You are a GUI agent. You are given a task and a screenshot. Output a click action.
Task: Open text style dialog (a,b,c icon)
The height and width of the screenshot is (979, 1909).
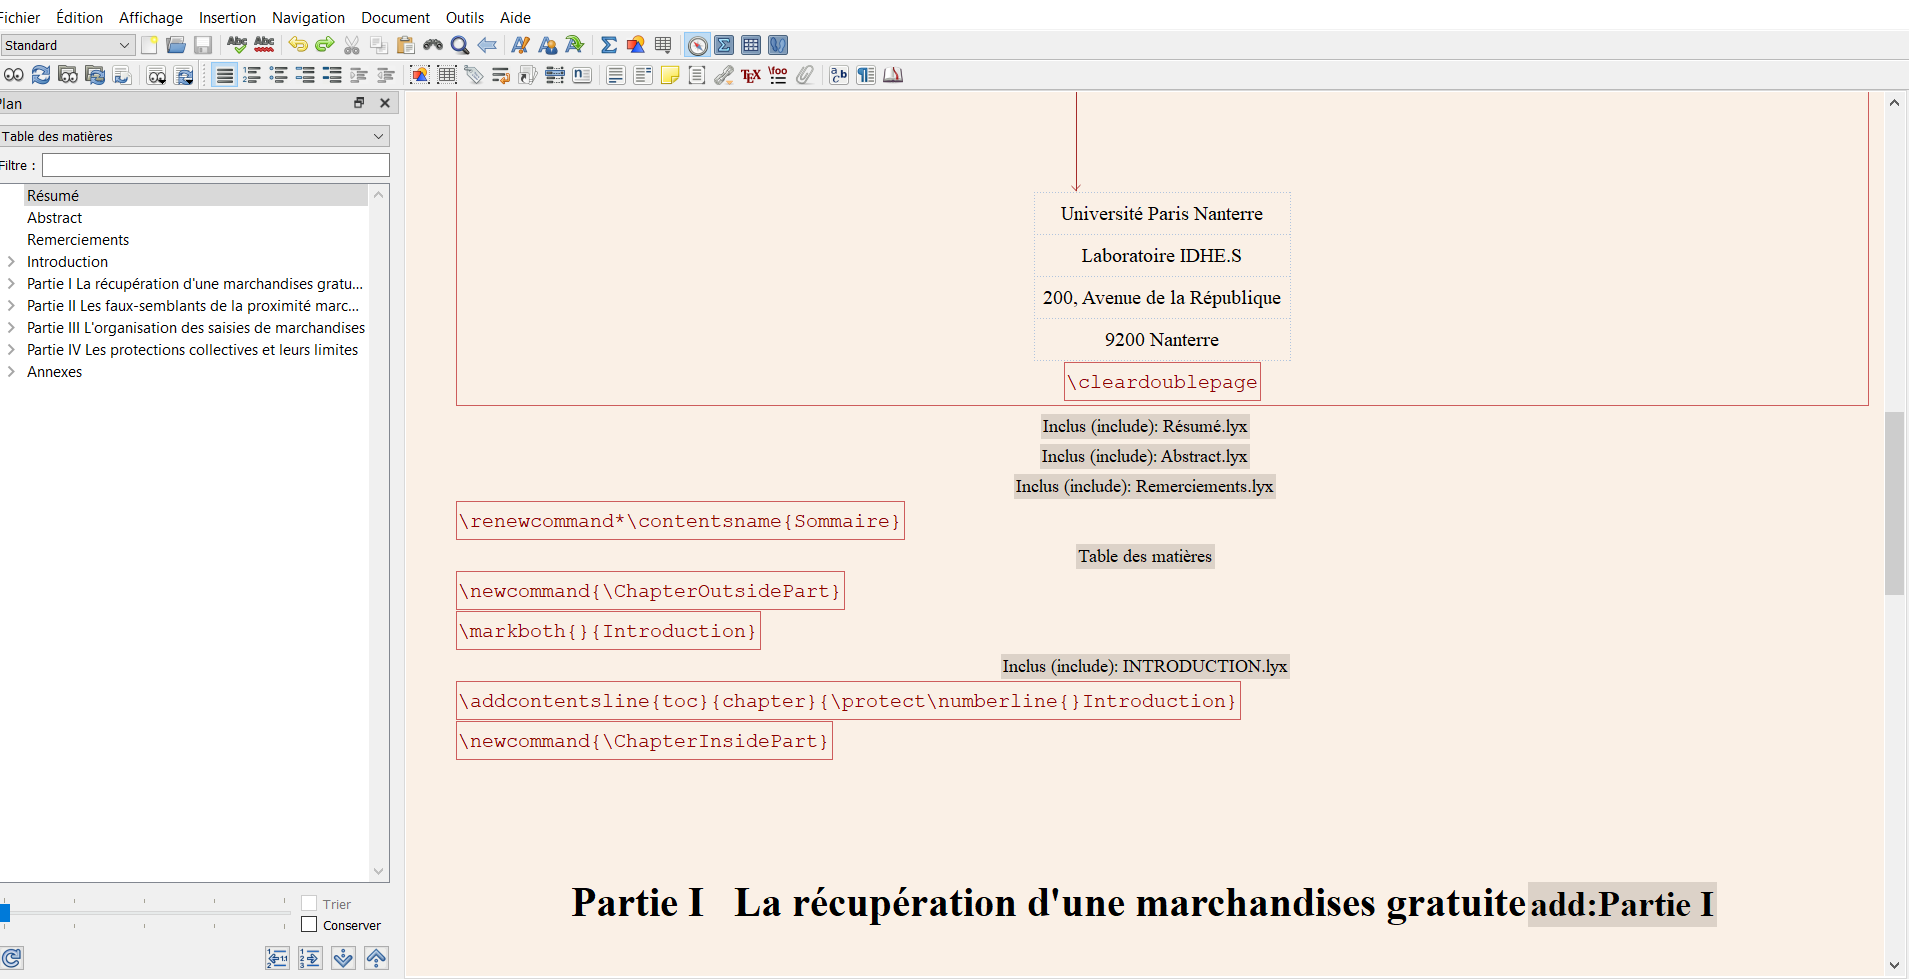click(839, 75)
